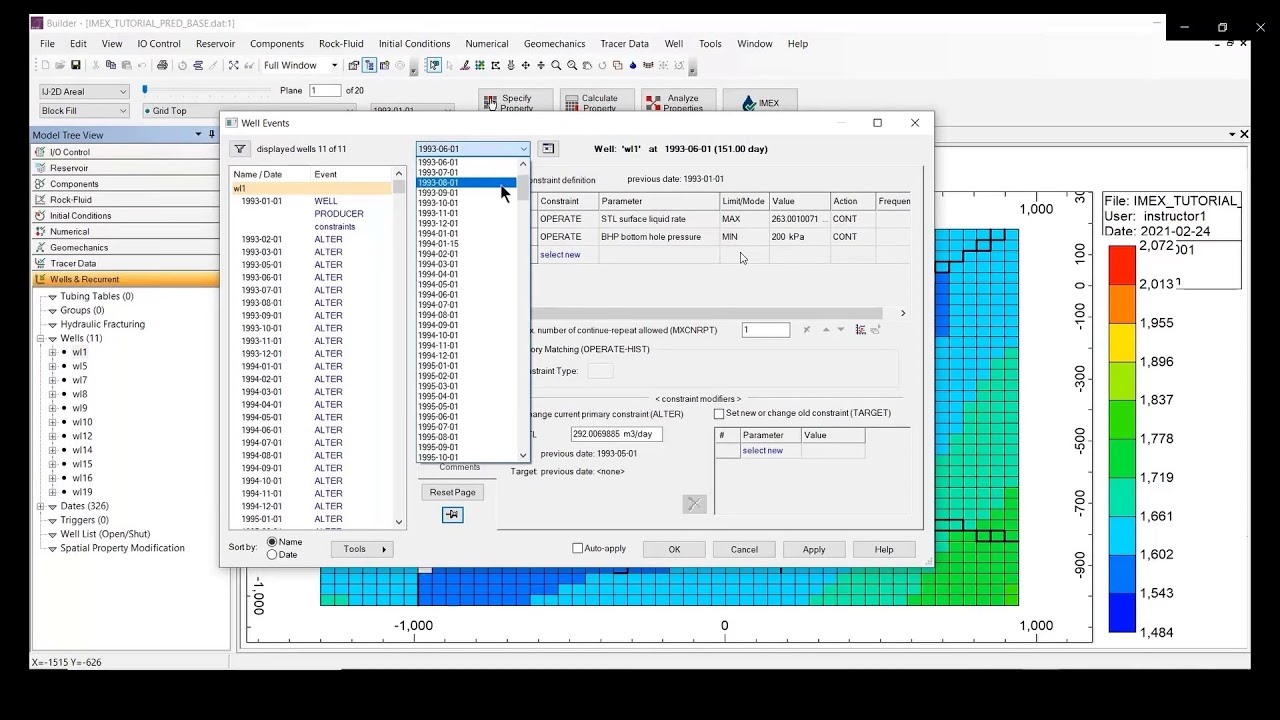Select the Name sort radio button
1280x720 pixels.
tap(272, 542)
